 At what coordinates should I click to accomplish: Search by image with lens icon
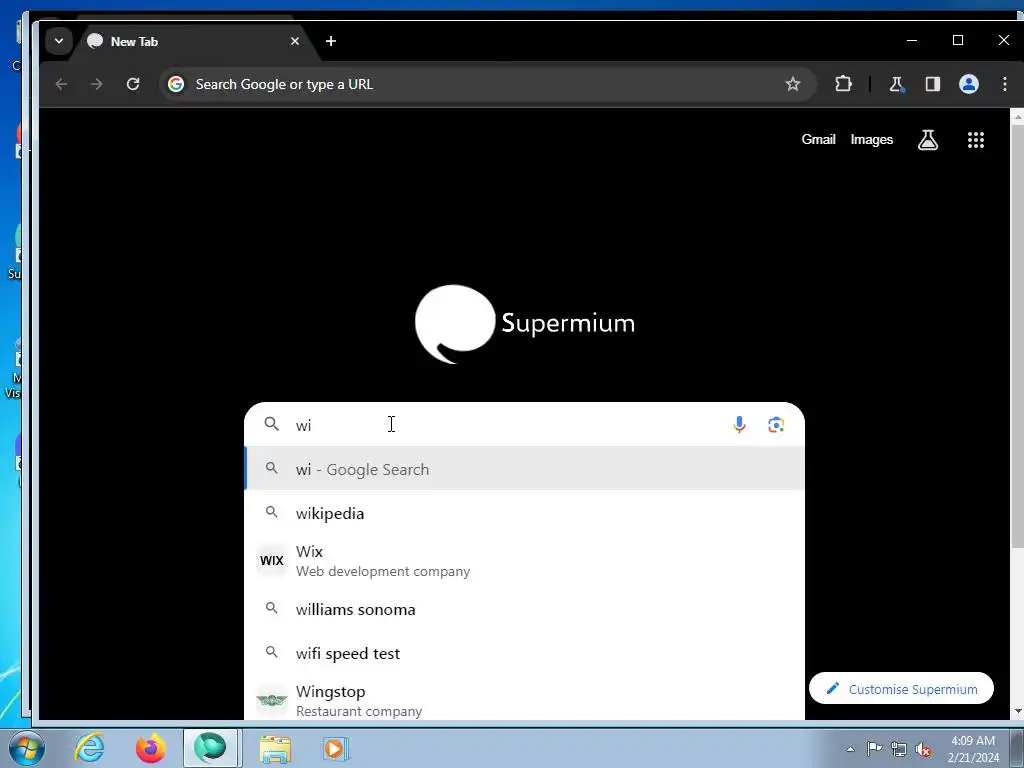[776, 425]
